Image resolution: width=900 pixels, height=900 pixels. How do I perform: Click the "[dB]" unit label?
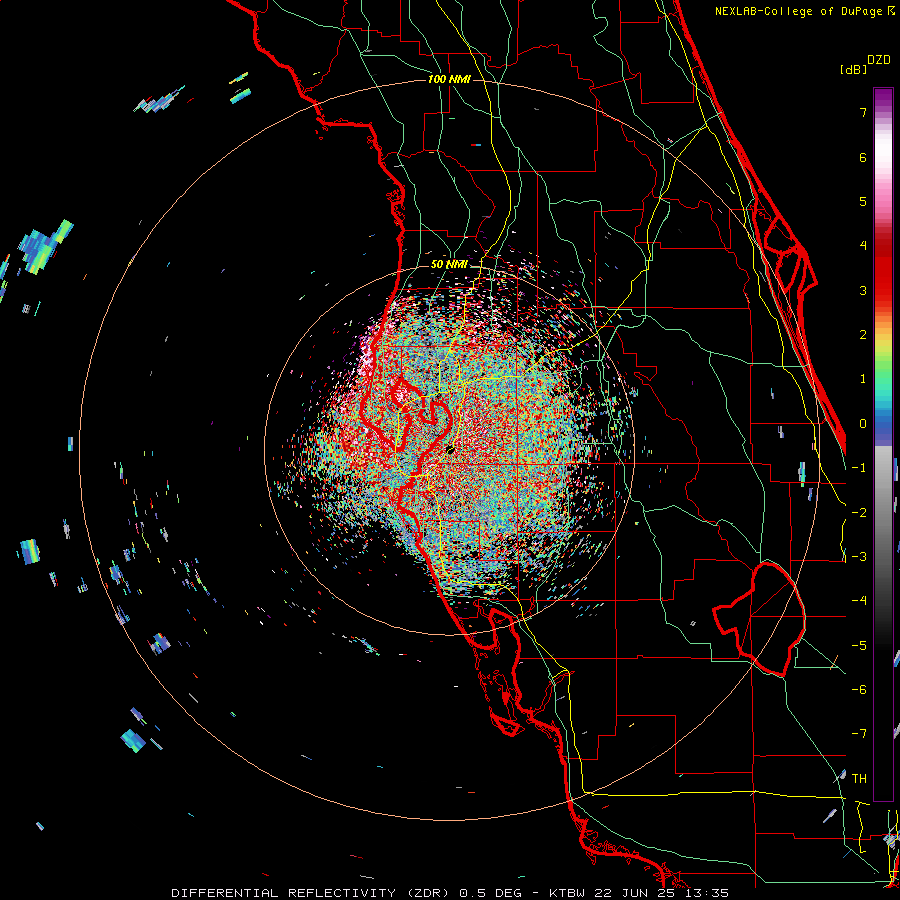click(853, 69)
